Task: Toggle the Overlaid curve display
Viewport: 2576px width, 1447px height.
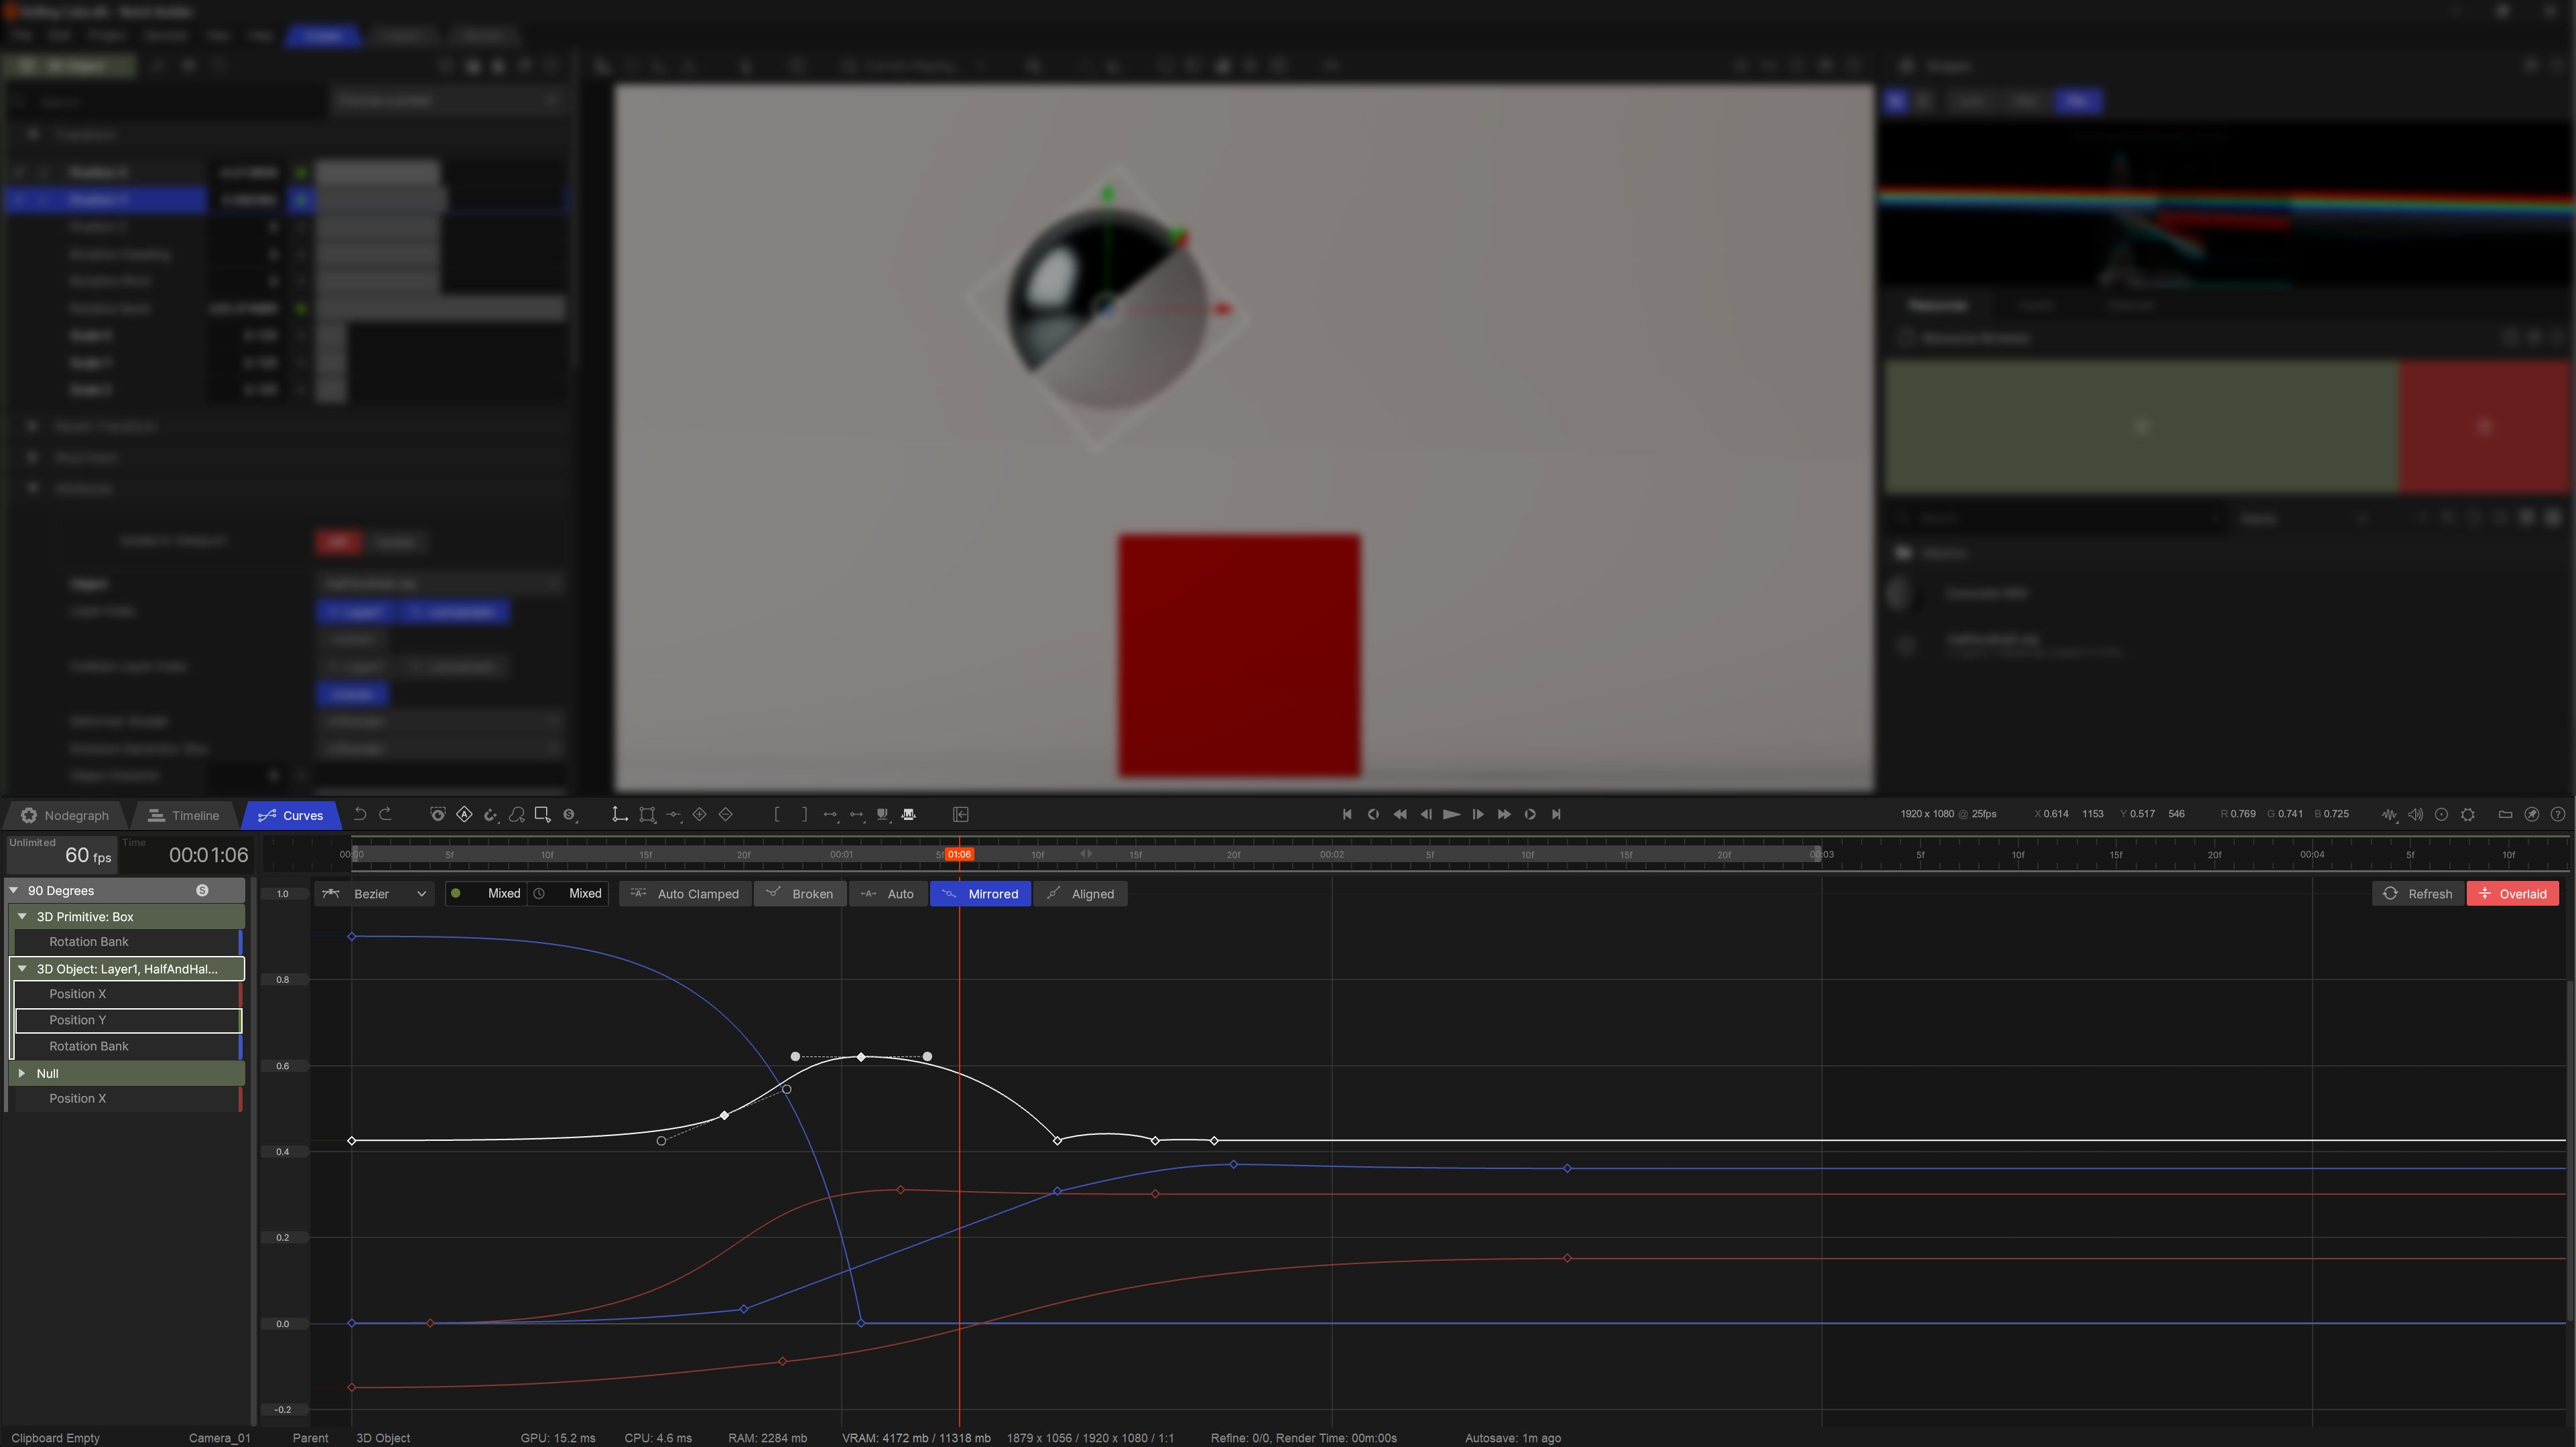Action: point(2512,894)
